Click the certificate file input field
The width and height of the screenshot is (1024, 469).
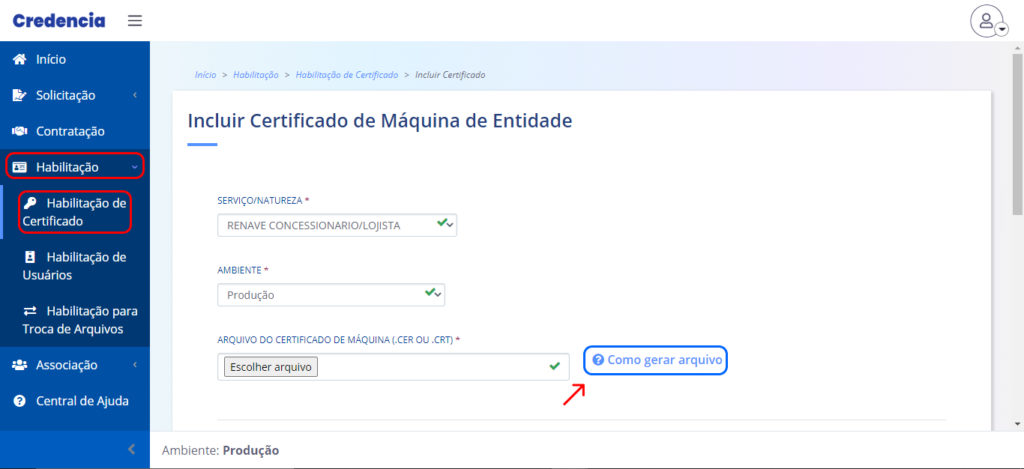393,367
